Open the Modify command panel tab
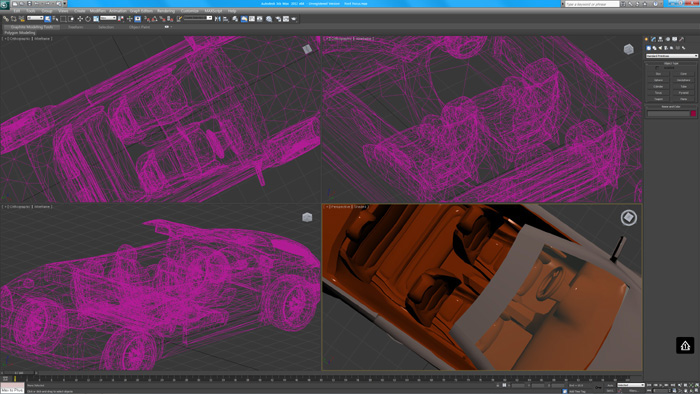Viewport: 700px width, 394px height. coord(653,39)
